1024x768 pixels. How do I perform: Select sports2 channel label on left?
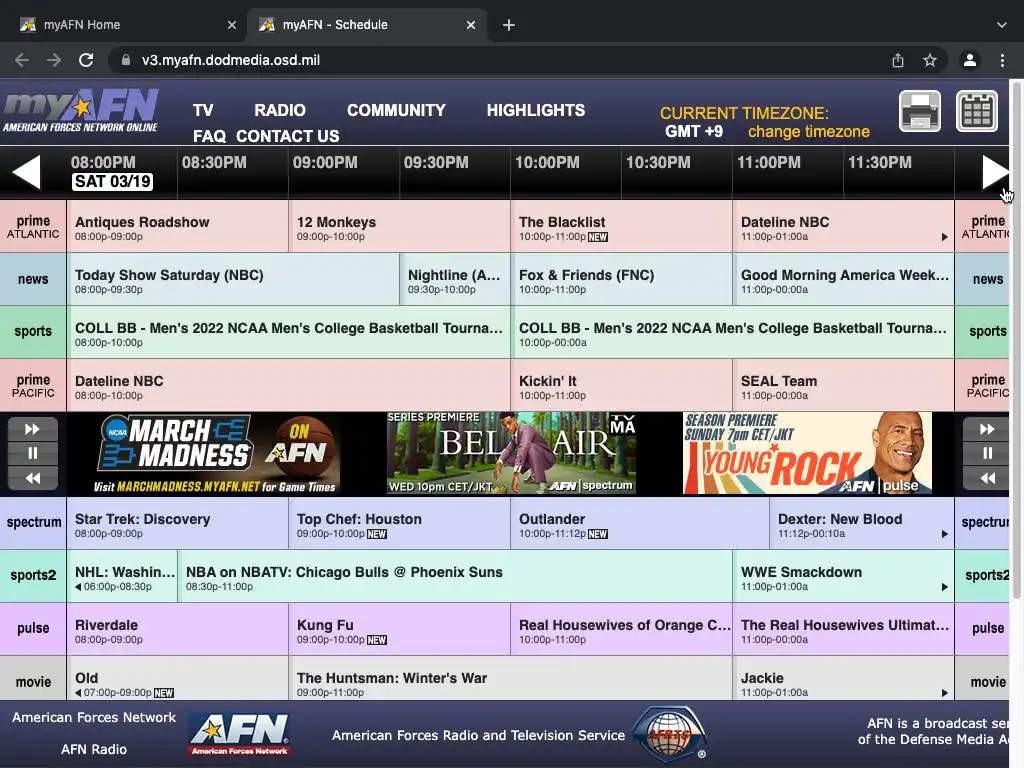coord(33,575)
